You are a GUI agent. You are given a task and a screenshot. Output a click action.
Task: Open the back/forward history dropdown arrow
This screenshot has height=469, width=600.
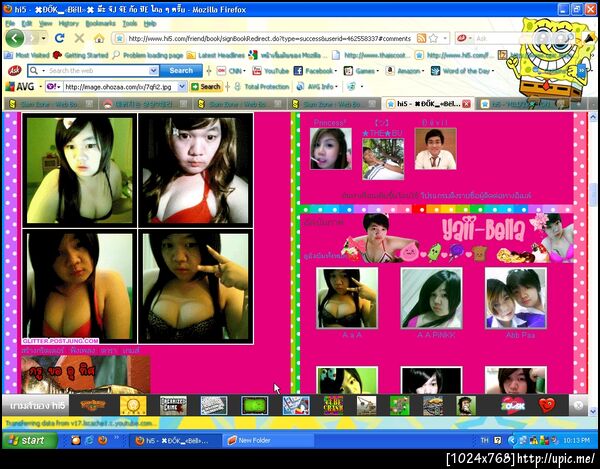click(44, 38)
